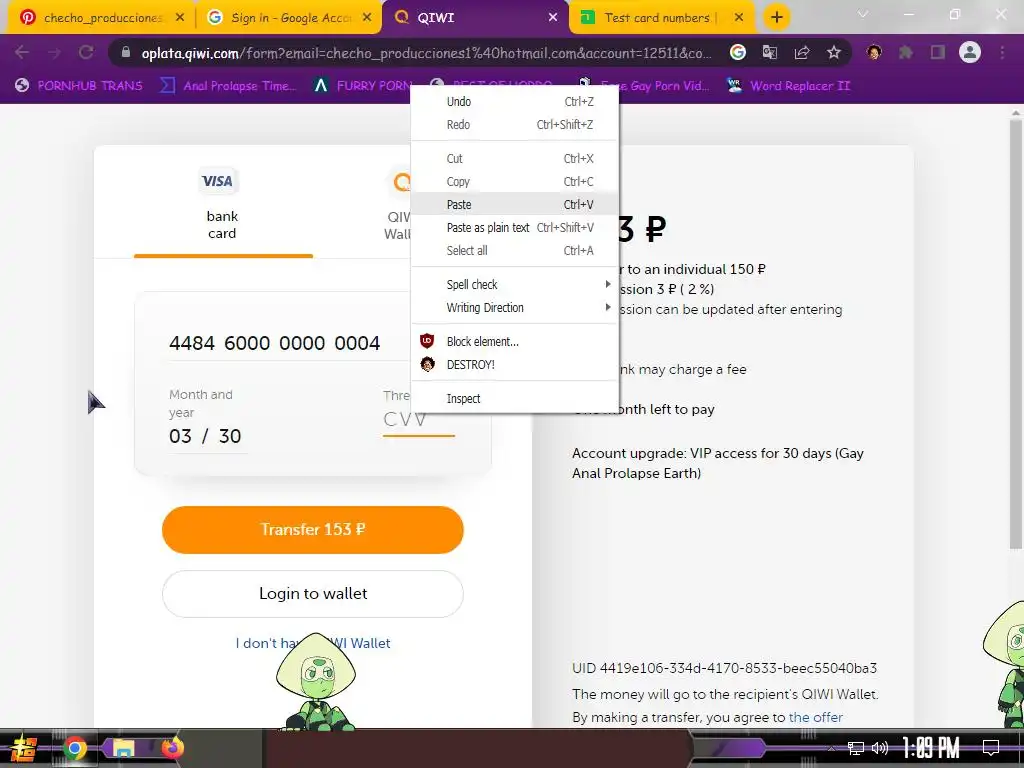
Task: Choose Inspect in context menu
Action: click(515, 398)
